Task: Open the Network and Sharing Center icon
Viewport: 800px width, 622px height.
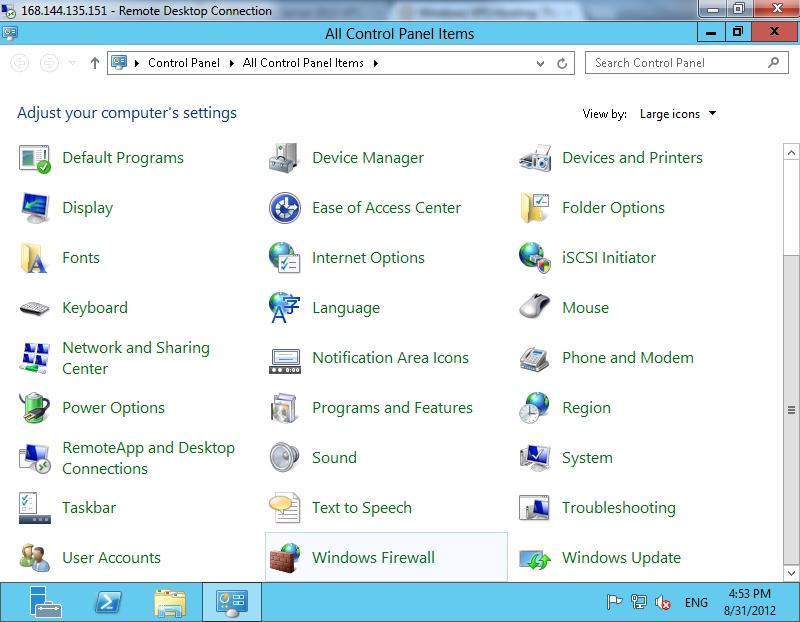Action: click(35, 358)
